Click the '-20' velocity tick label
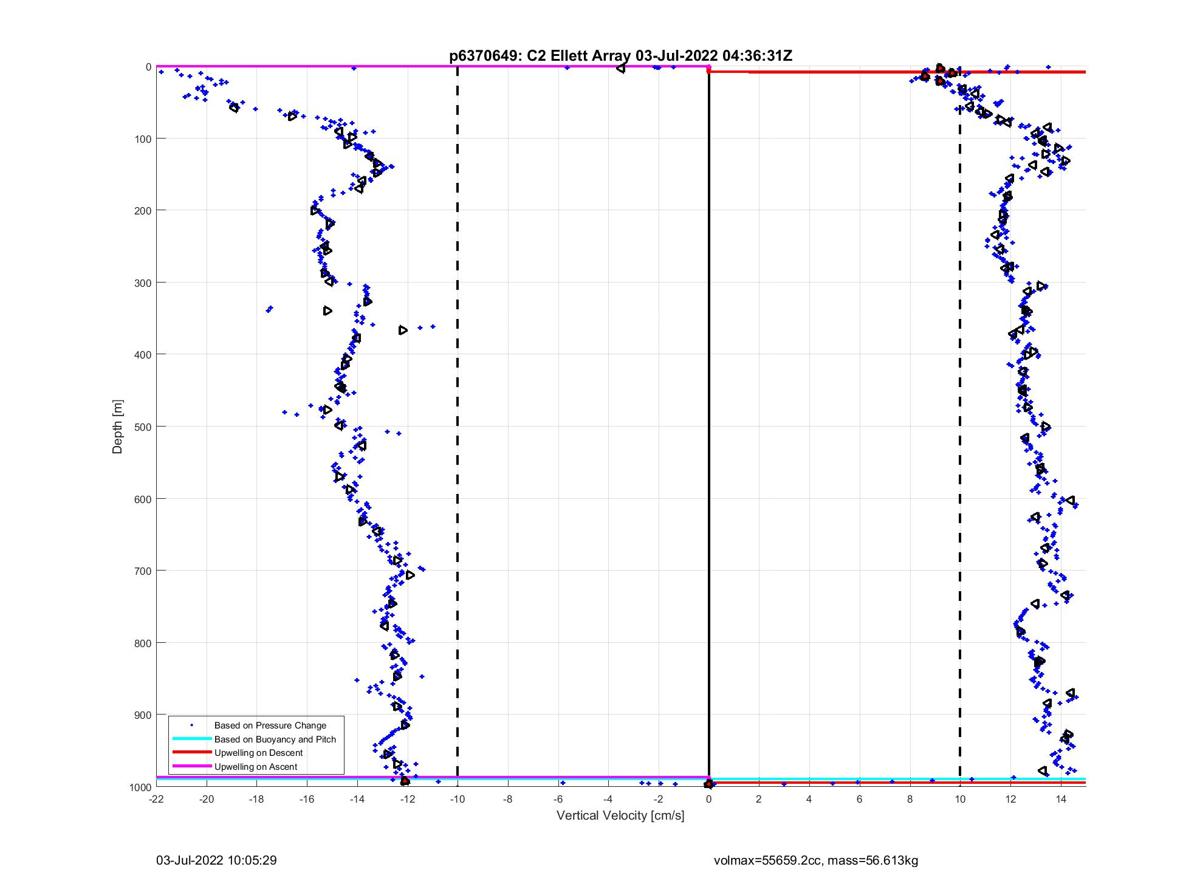Screen dimensions: 1200x885 pyautogui.click(x=207, y=799)
